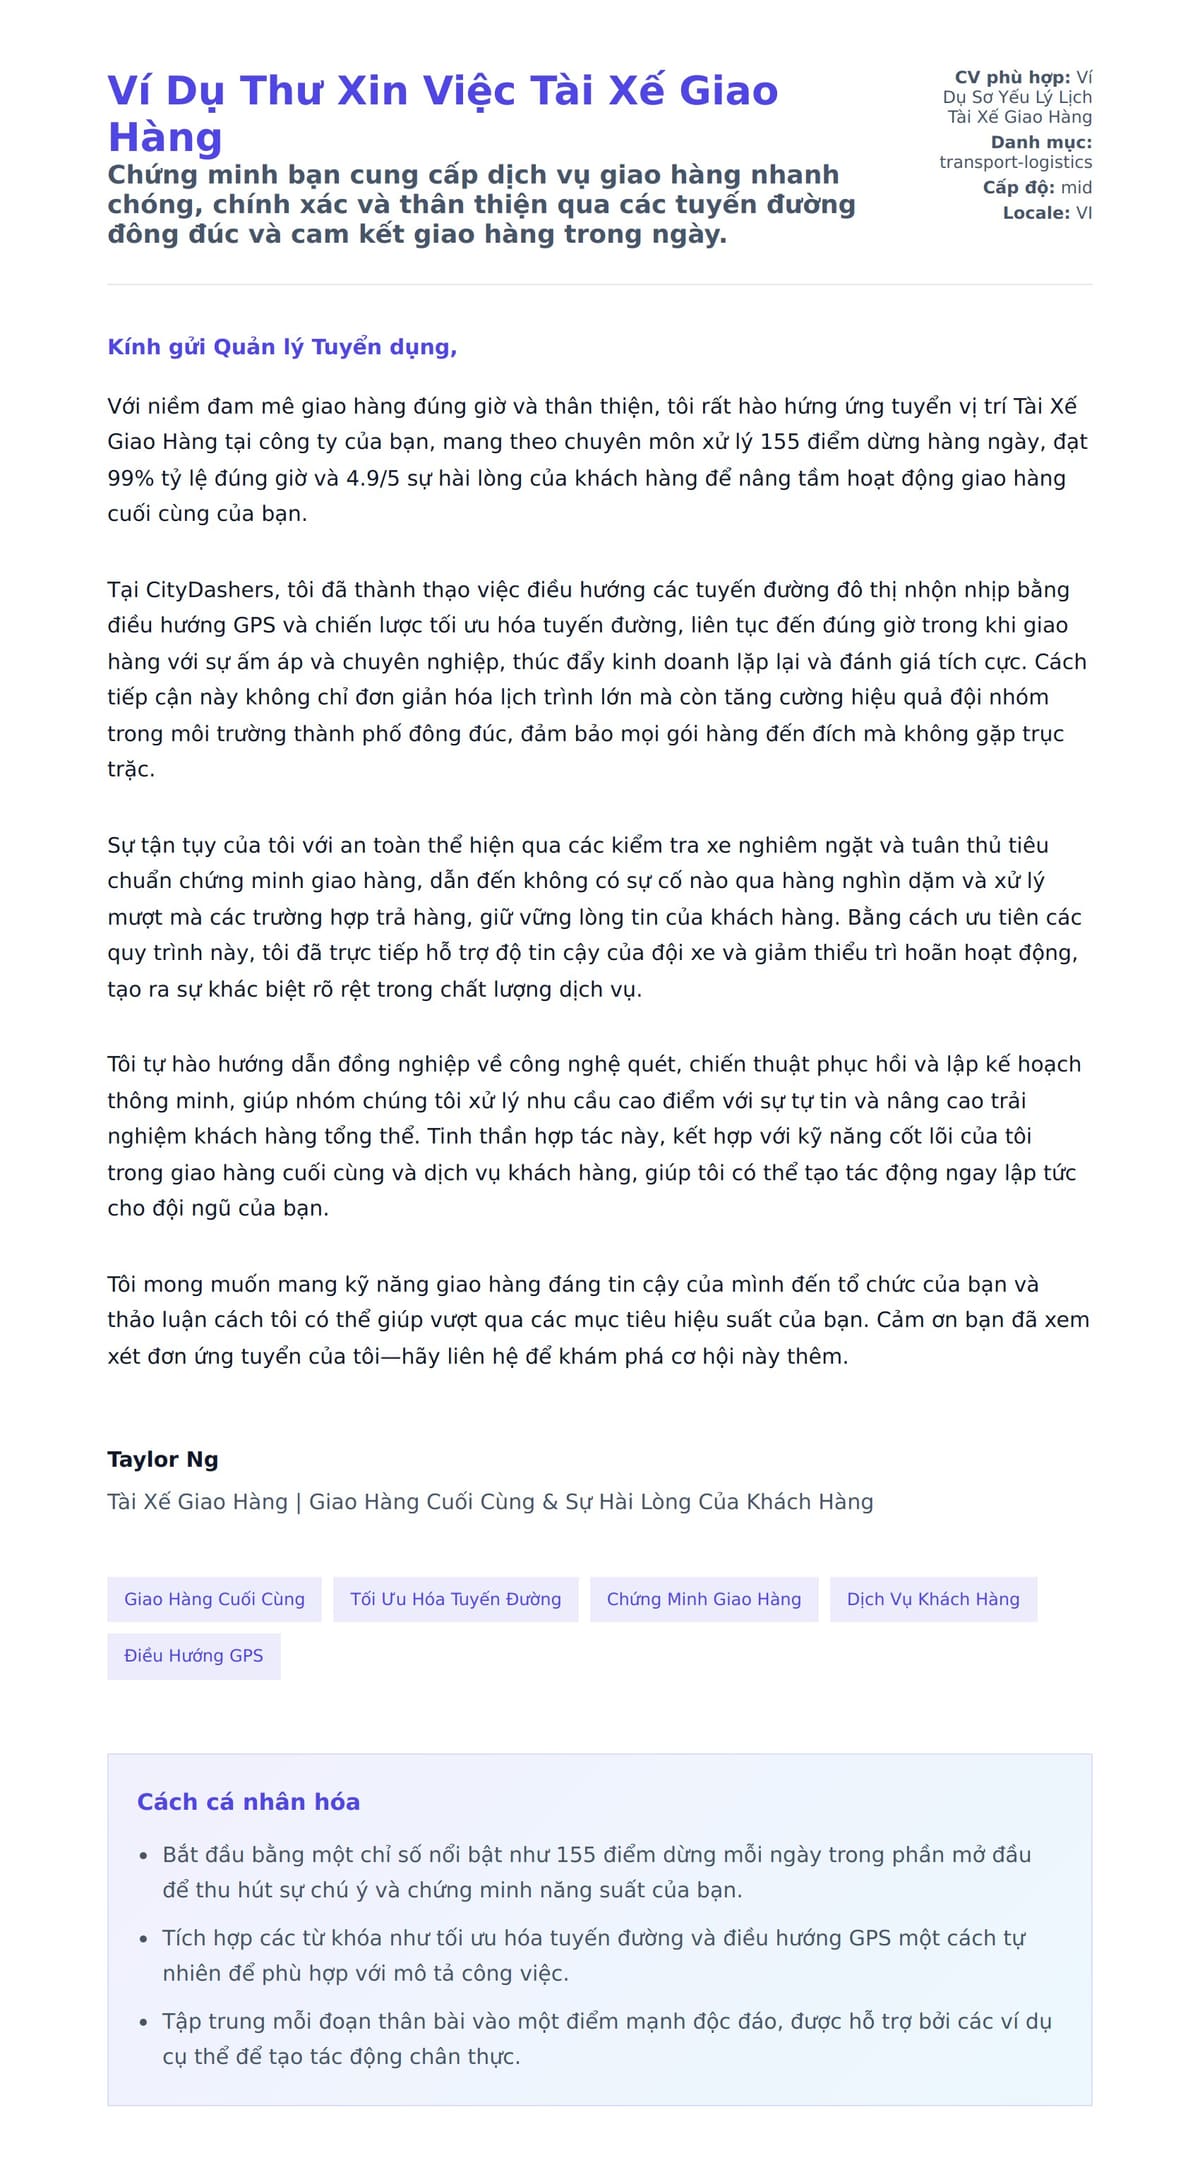This screenshot has width=1200, height=2174.
Task: Click the opening paragraph mentioning 155 điểm dừng
Action: 598,460
